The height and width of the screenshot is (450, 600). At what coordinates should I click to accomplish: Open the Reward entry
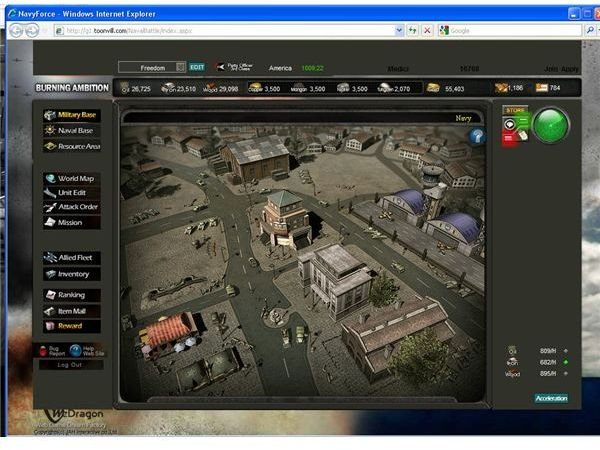pos(72,326)
